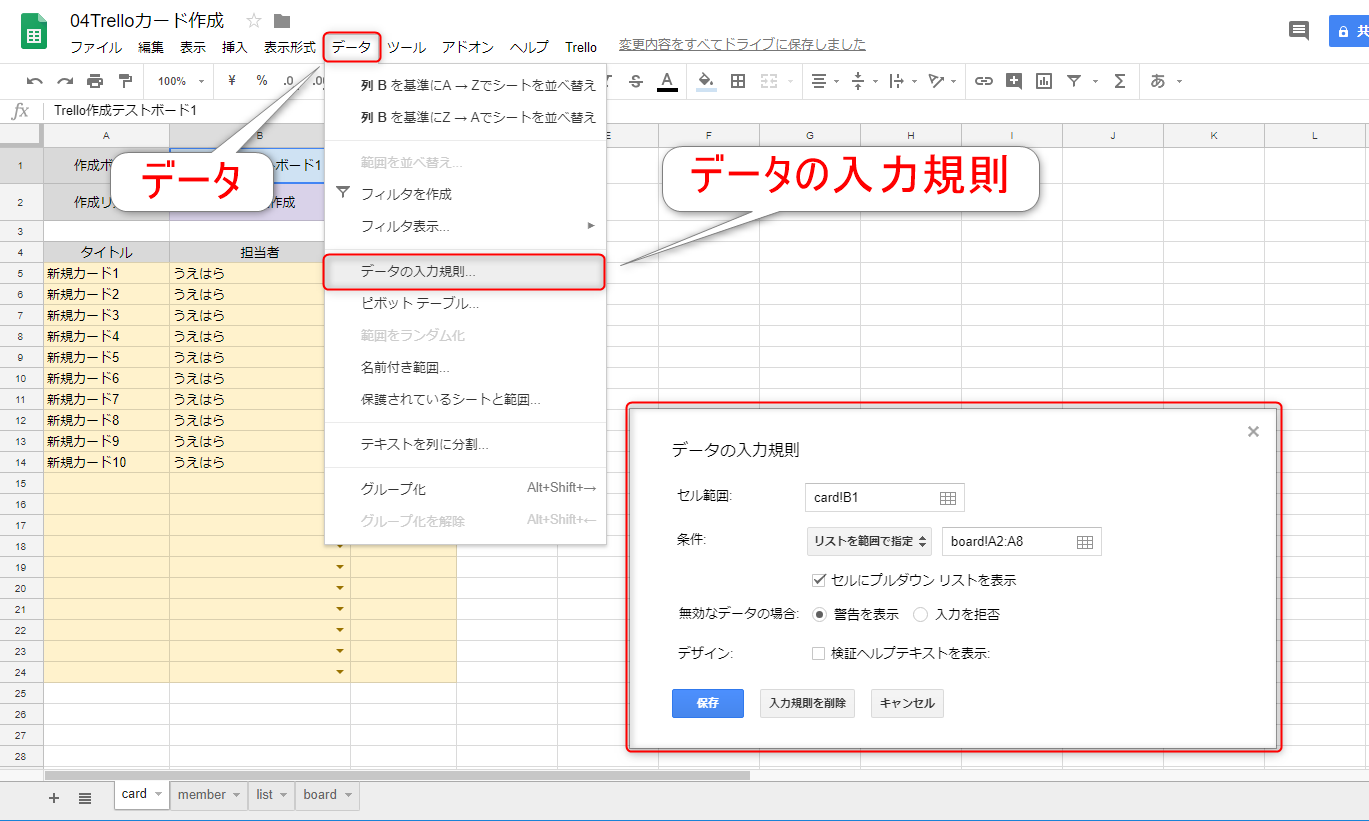Insert a chart icon
The image size is (1369, 821).
tap(1044, 81)
